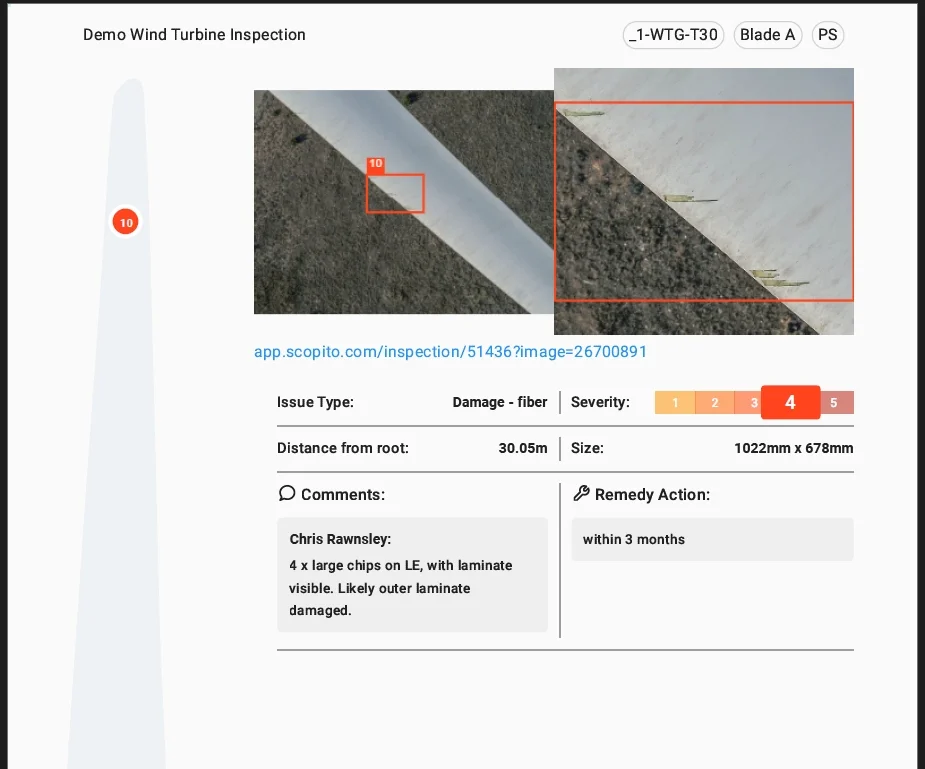Select severity level 3
The height and width of the screenshot is (769, 925).
748,403
